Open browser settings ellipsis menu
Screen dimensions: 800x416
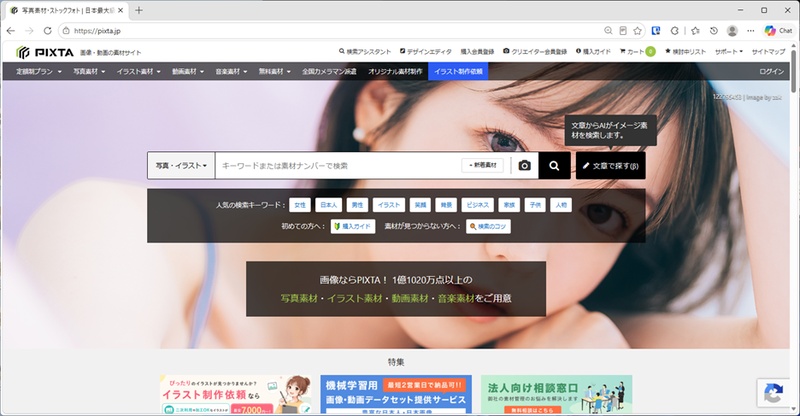(751, 31)
